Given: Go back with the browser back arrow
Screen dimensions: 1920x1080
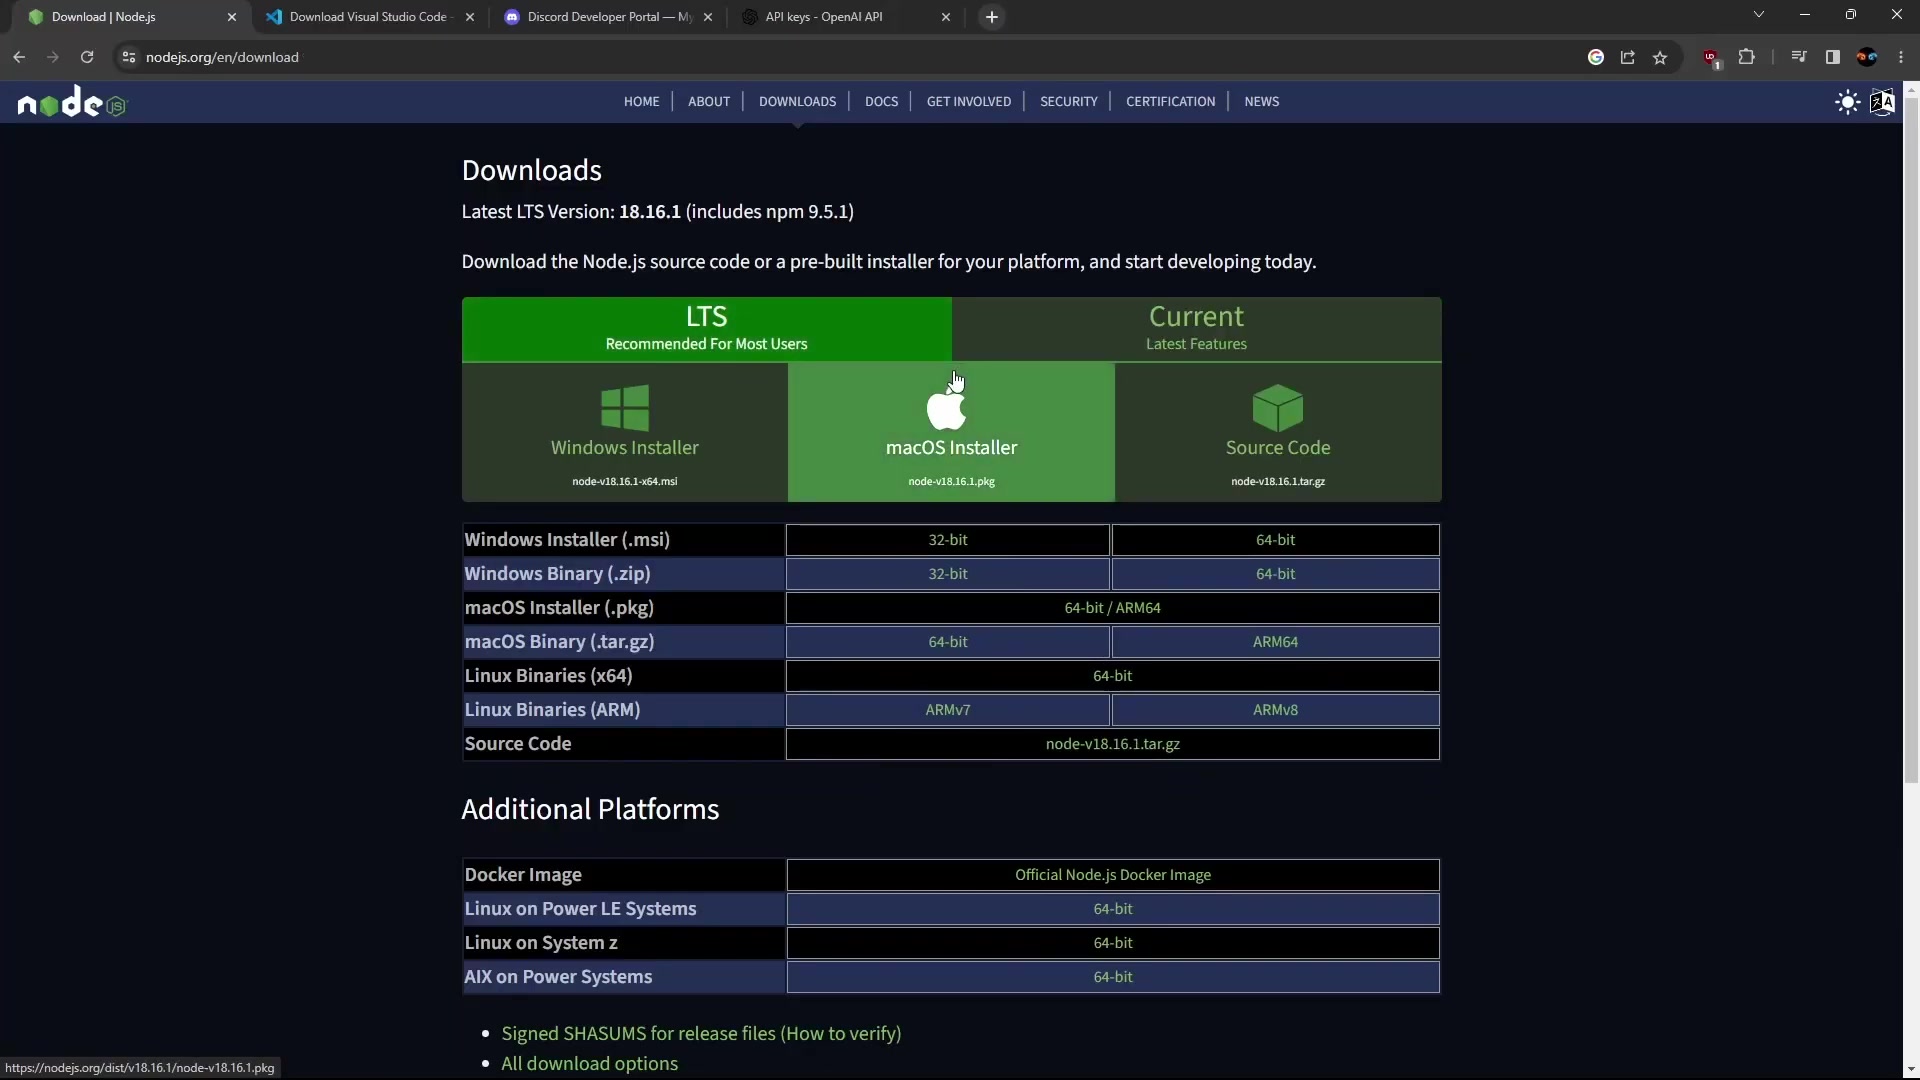Looking at the screenshot, I should (19, 57).
